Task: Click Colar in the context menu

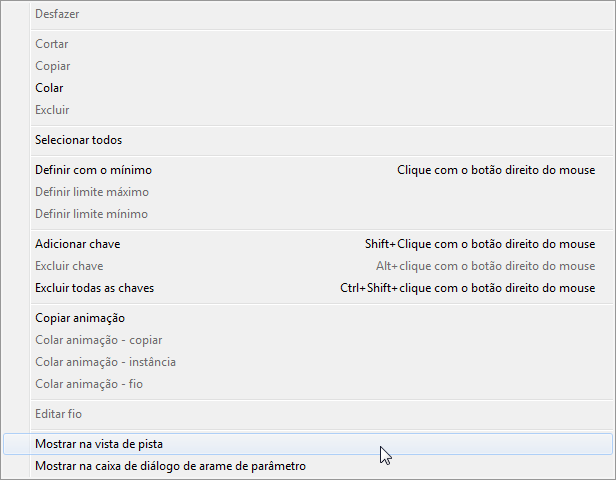Action: click(49, 88)
